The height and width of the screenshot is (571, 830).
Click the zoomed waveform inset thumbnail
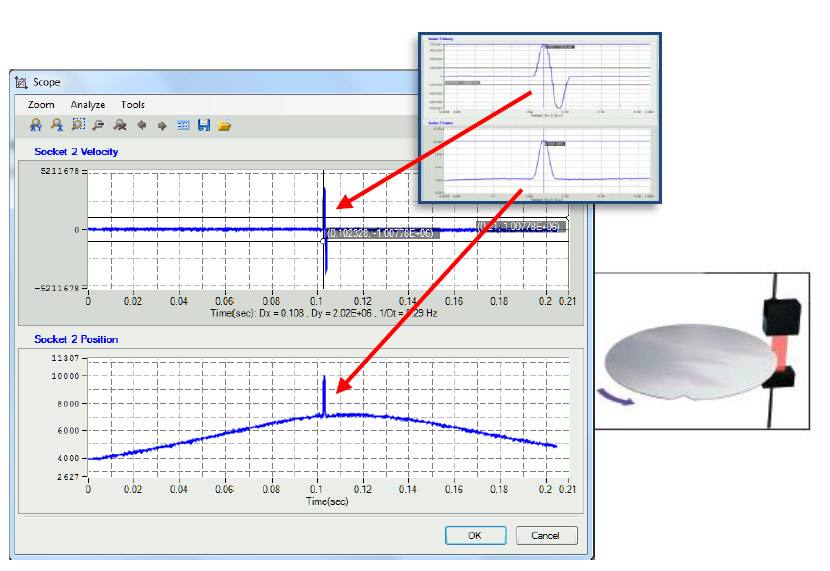(x=539, y=116)
